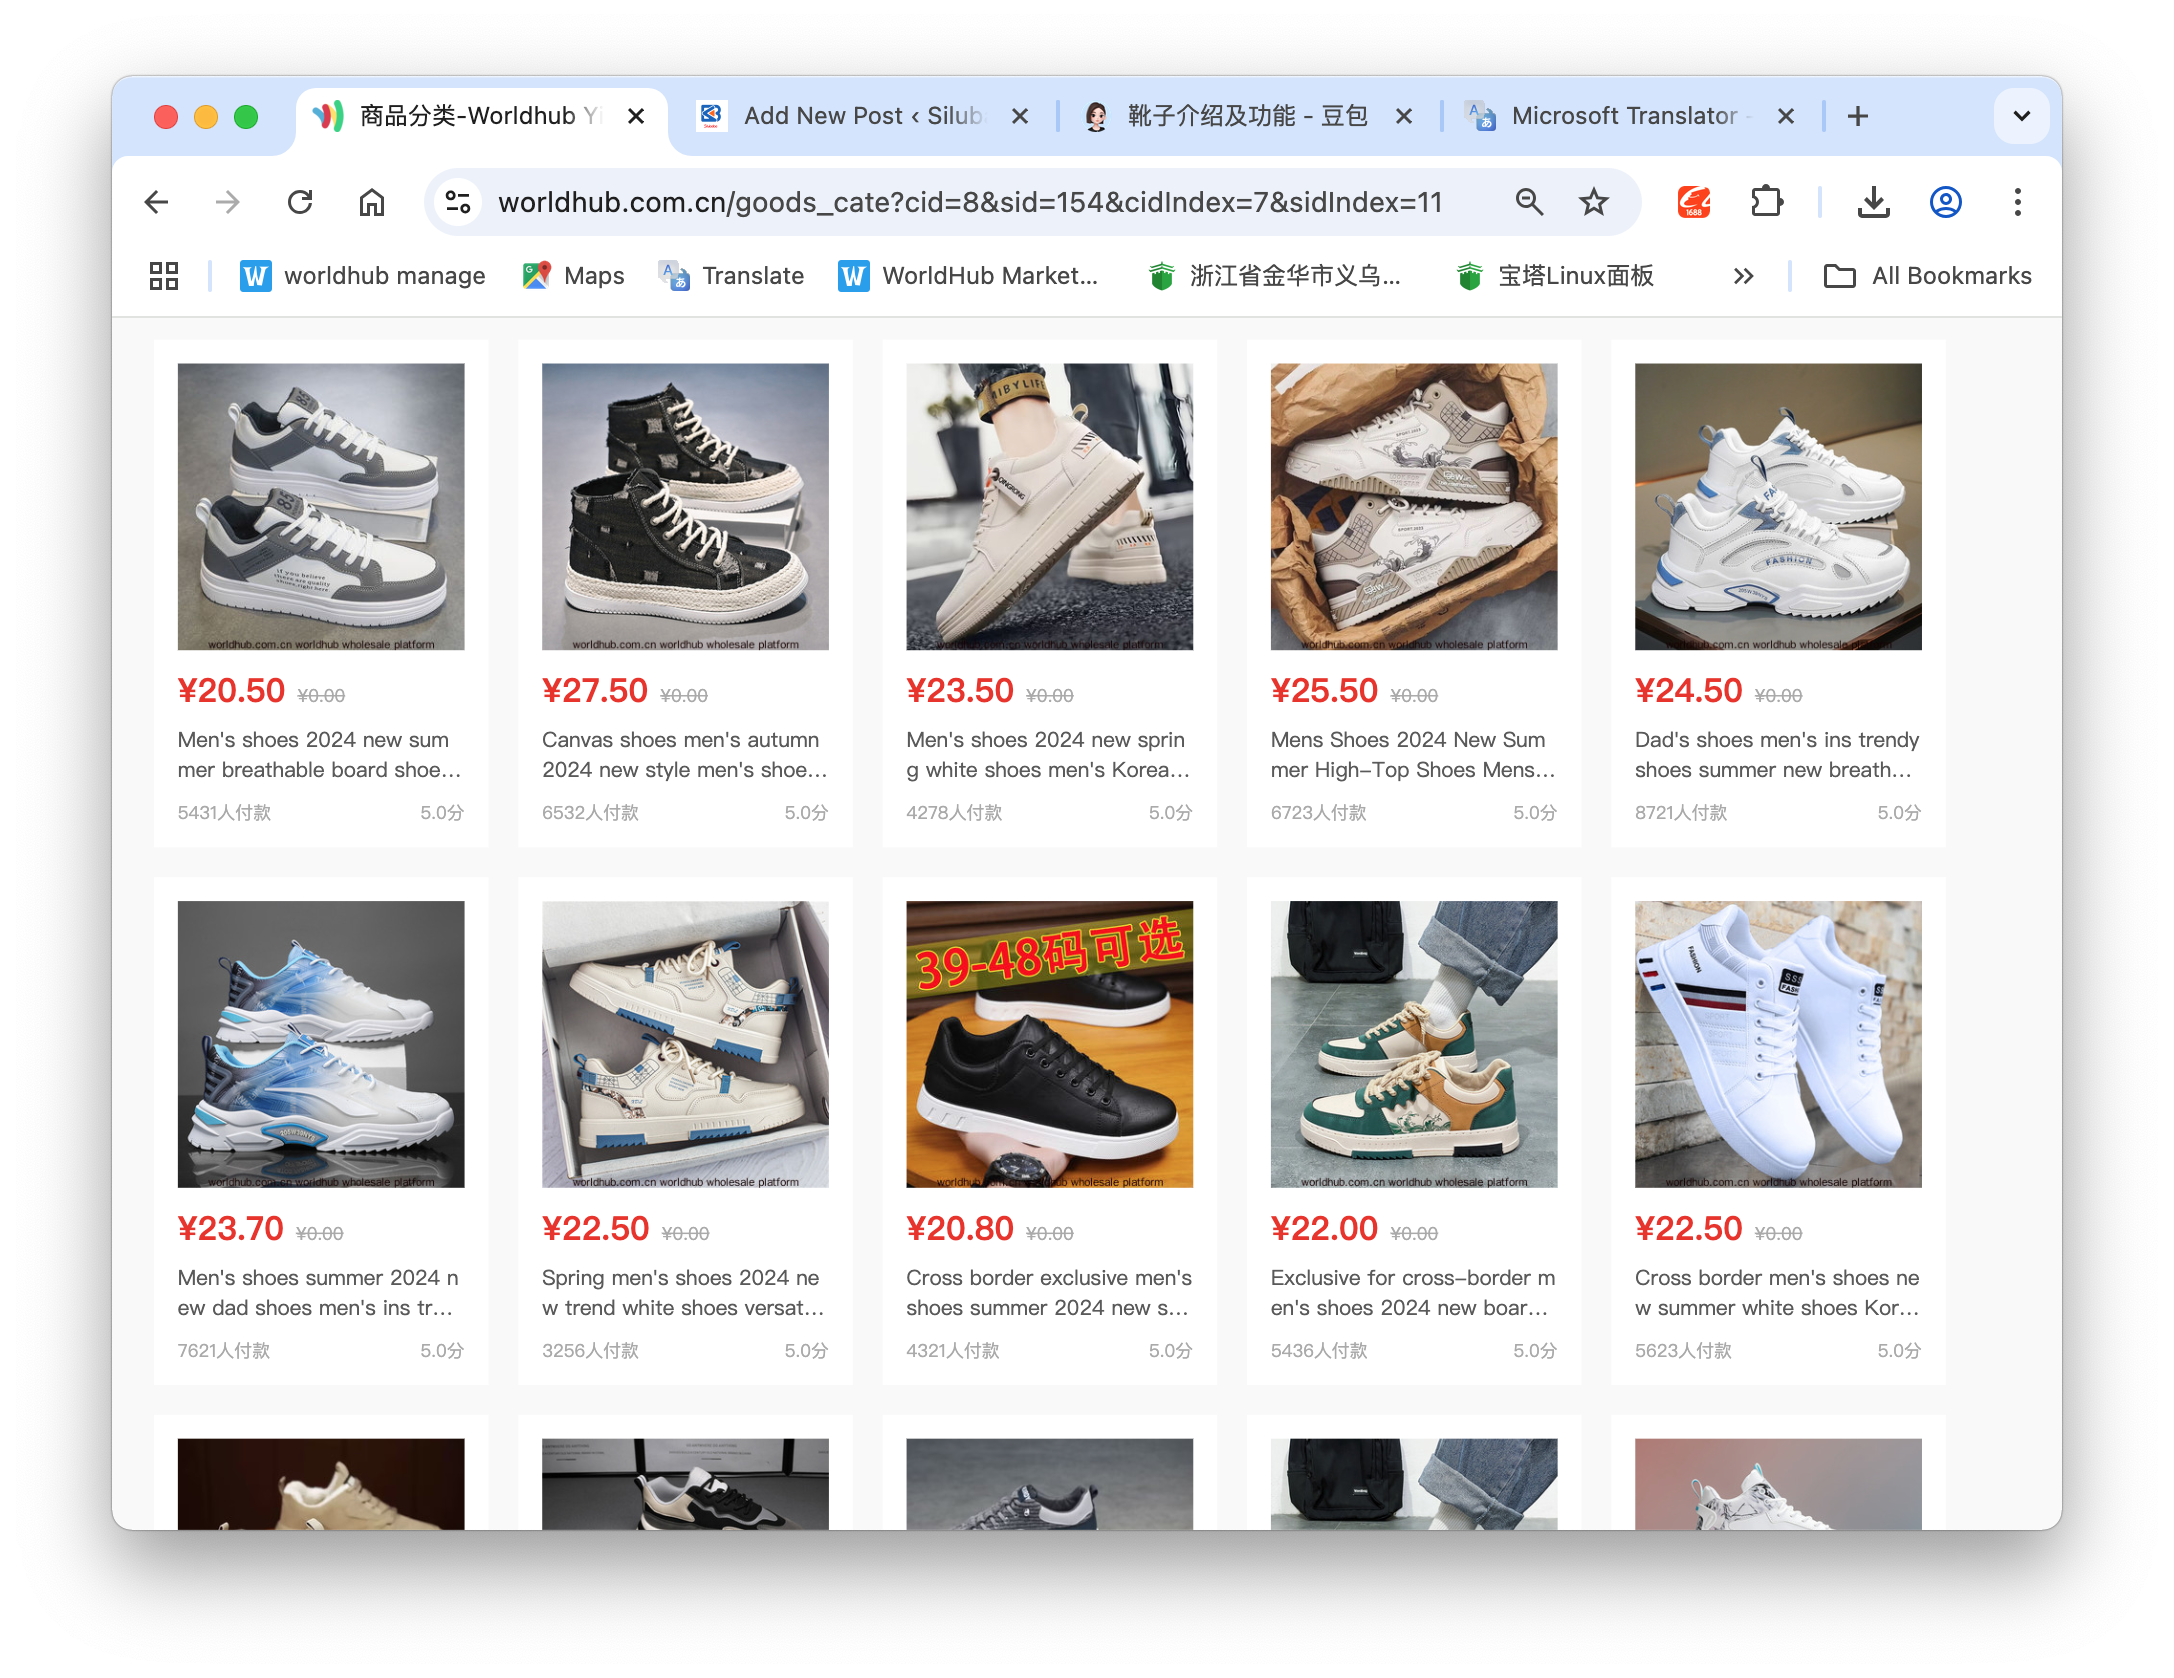
Task: Open the apps grid in bookmarks bar
Action: (x=164, y=276)
